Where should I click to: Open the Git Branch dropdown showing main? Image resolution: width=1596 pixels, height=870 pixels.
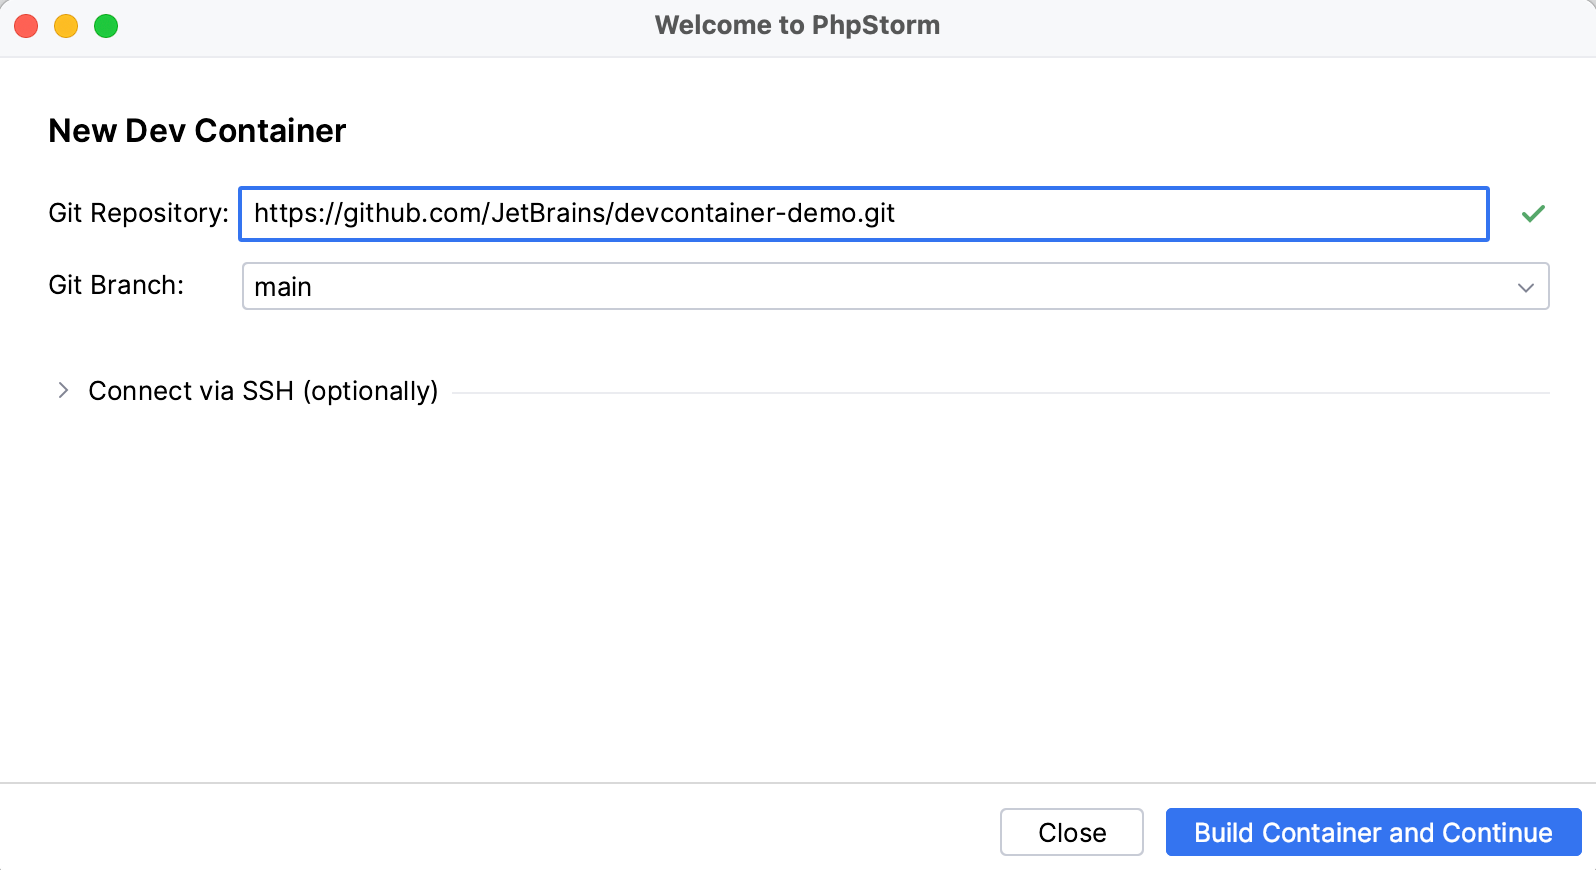coord(895,286)
